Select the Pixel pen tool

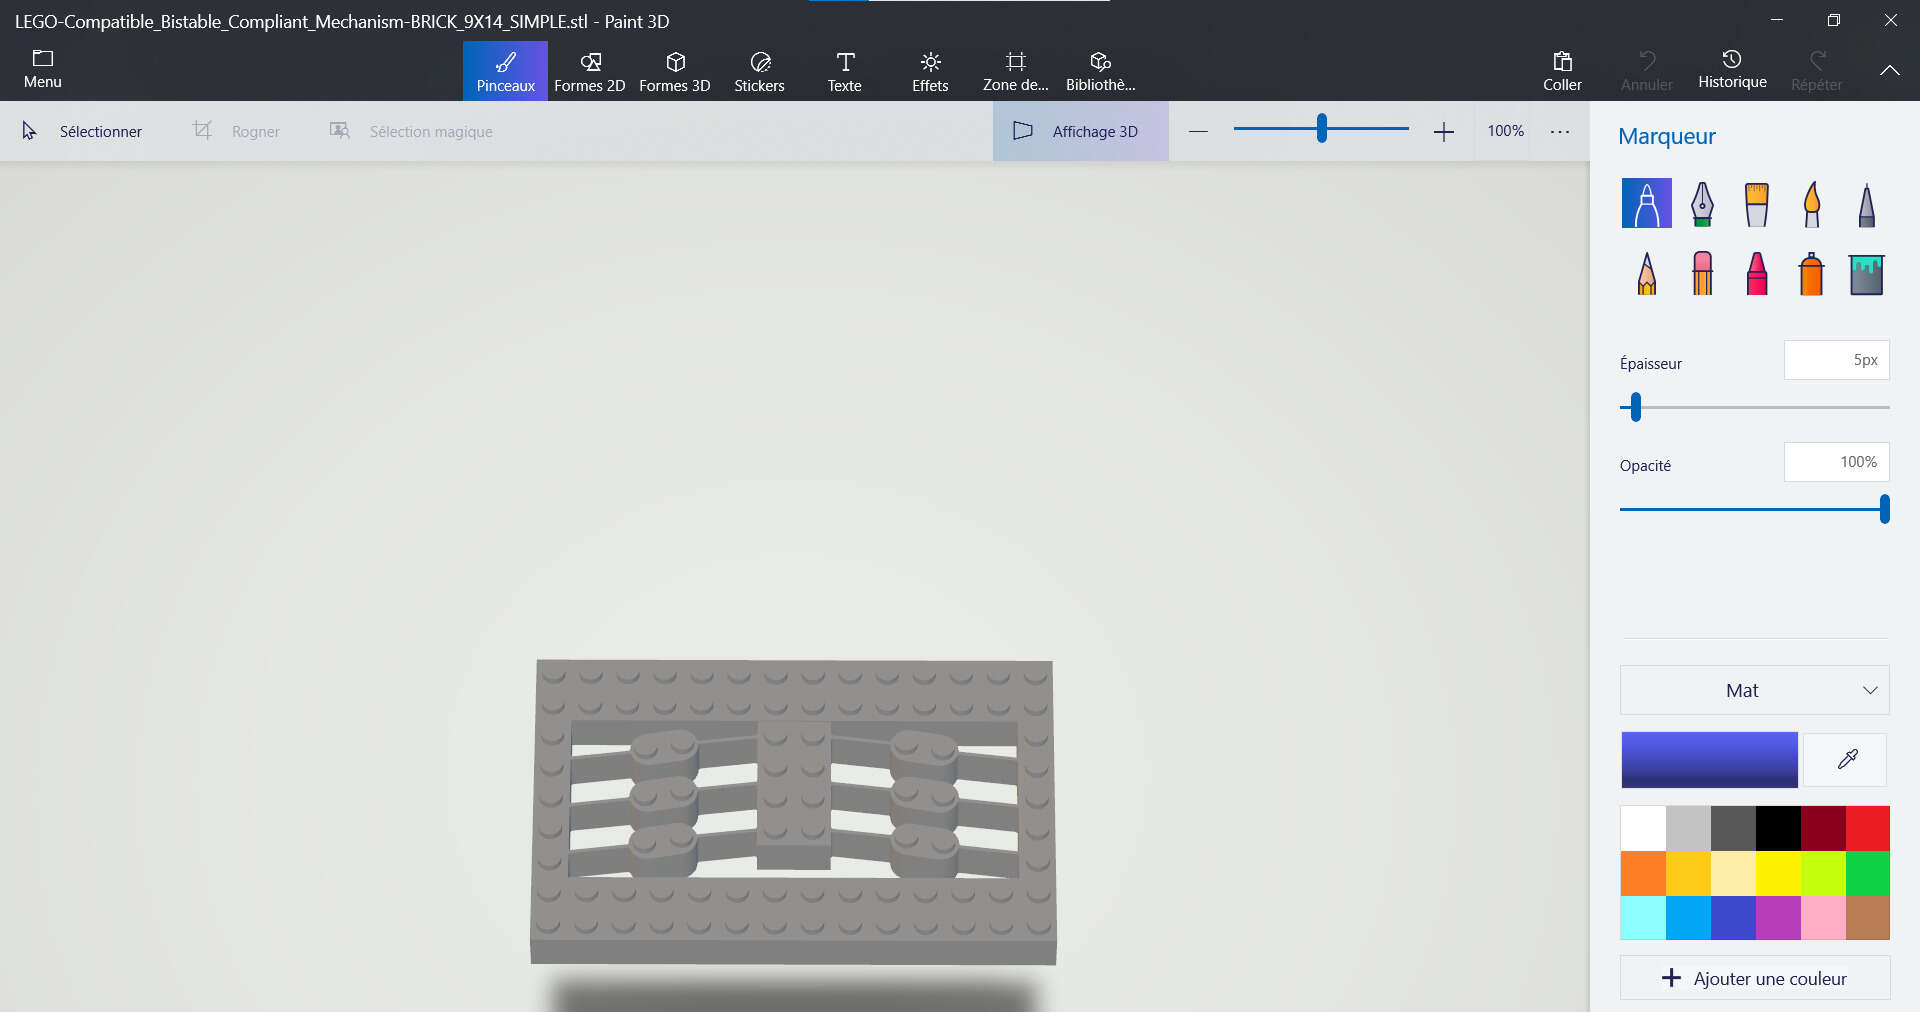click(x=1866, y=203)
